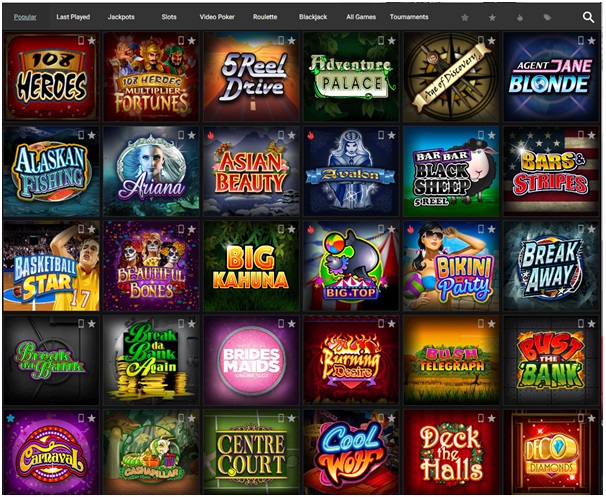Image resolution: width=606 pixels, height=497 pixels.
Task: Switch to the Jackpots tab
Action: [x=121, y=17]
